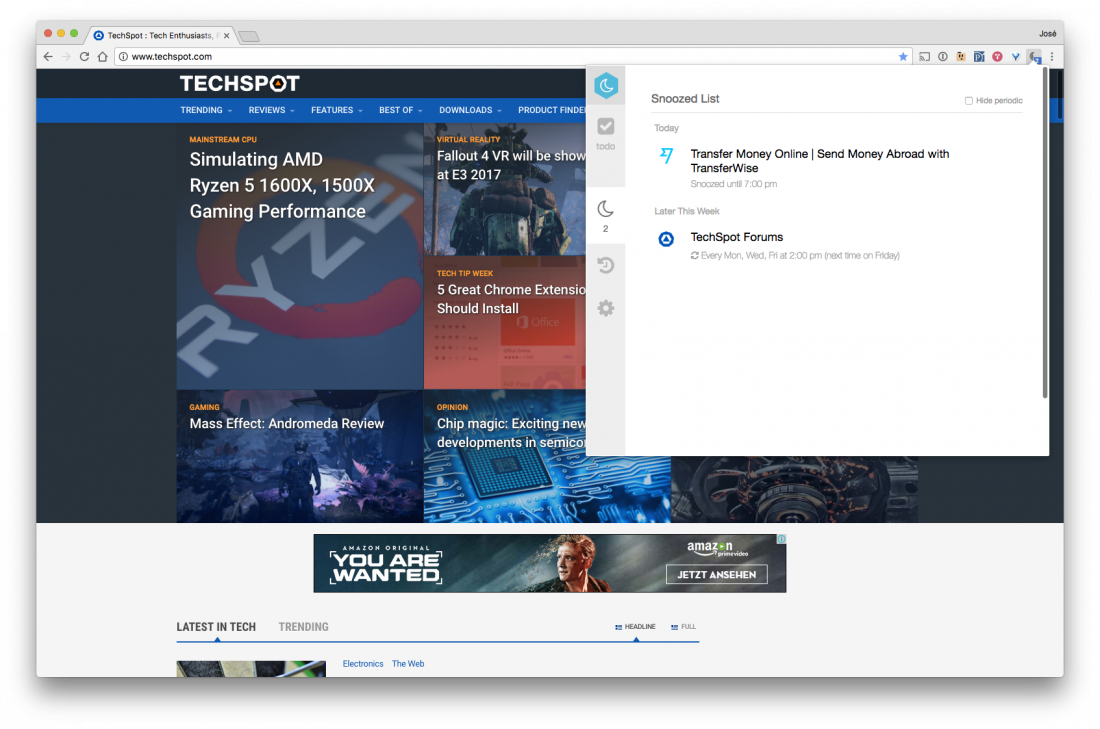The width and height of the screenshot is (1100, 729).
Task: Click the browser home button
Action: coord(102,57)
